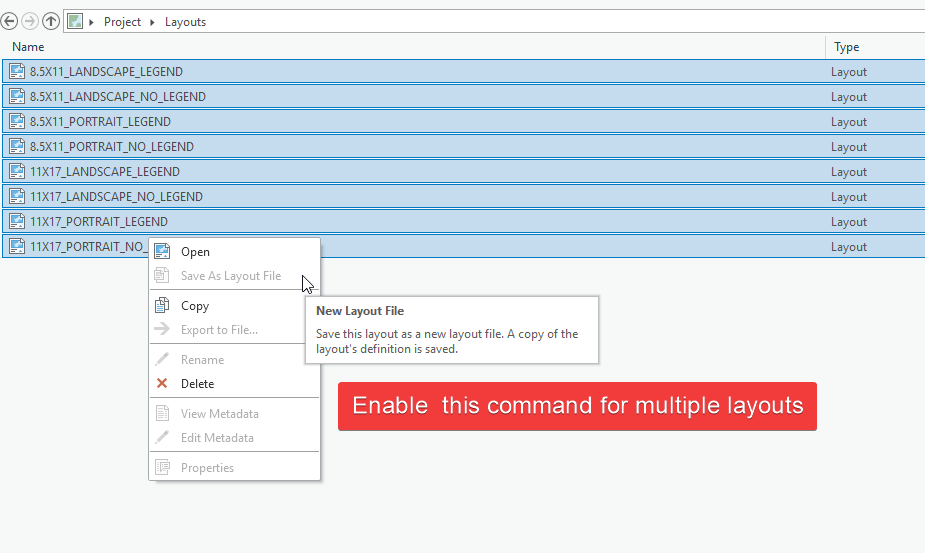The height and width of the screenshot is (553, 925).
Task: Select 8.5X11_LANDSCAPE_NO_LEGEND layout name
Action: click(x=117, y=96)
